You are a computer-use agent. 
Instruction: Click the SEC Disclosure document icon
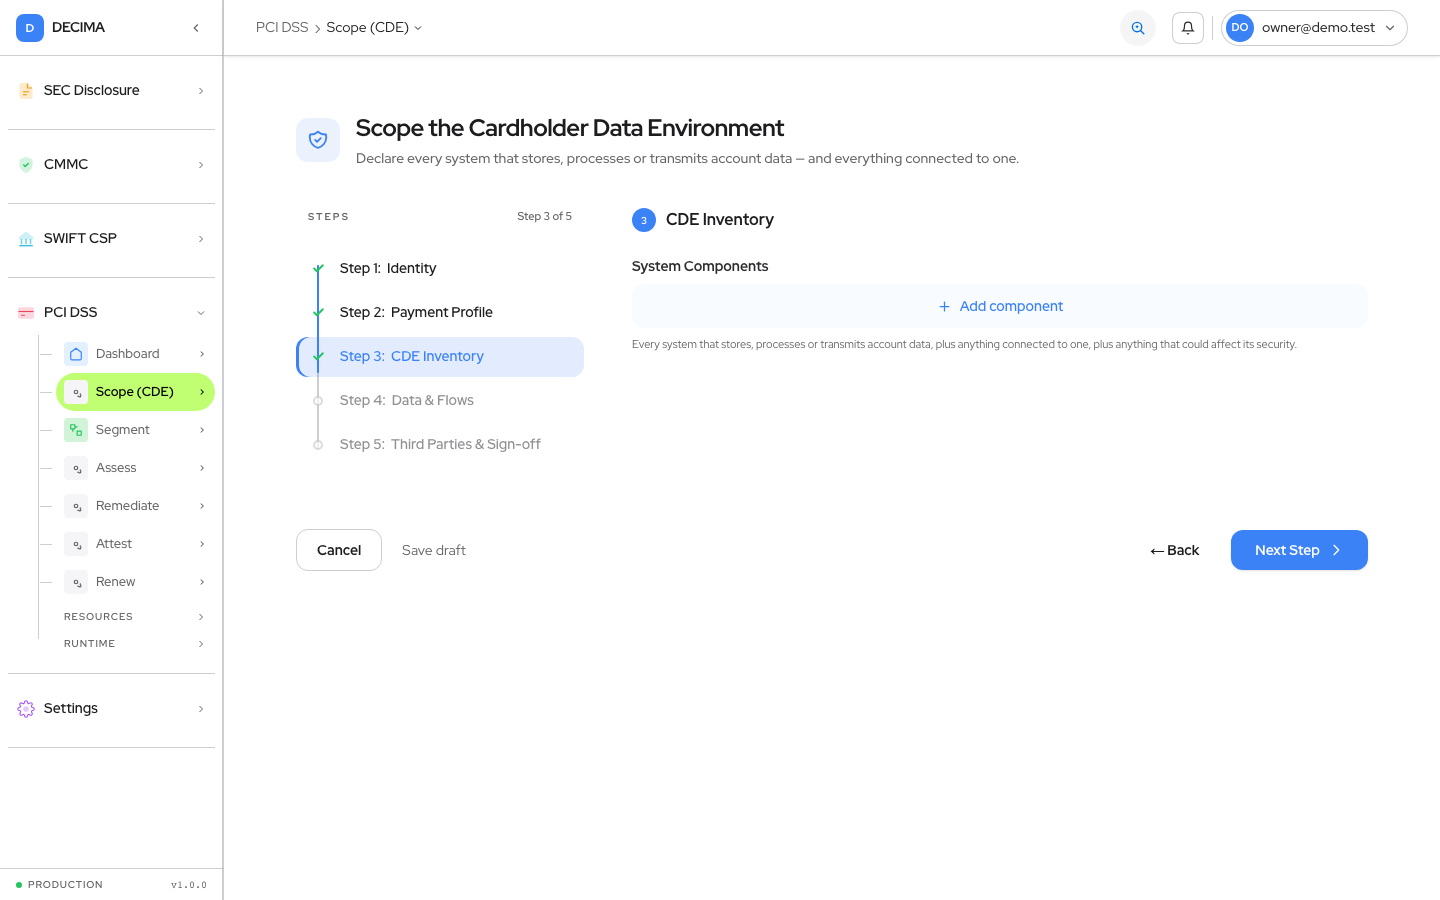click(26, 91)
